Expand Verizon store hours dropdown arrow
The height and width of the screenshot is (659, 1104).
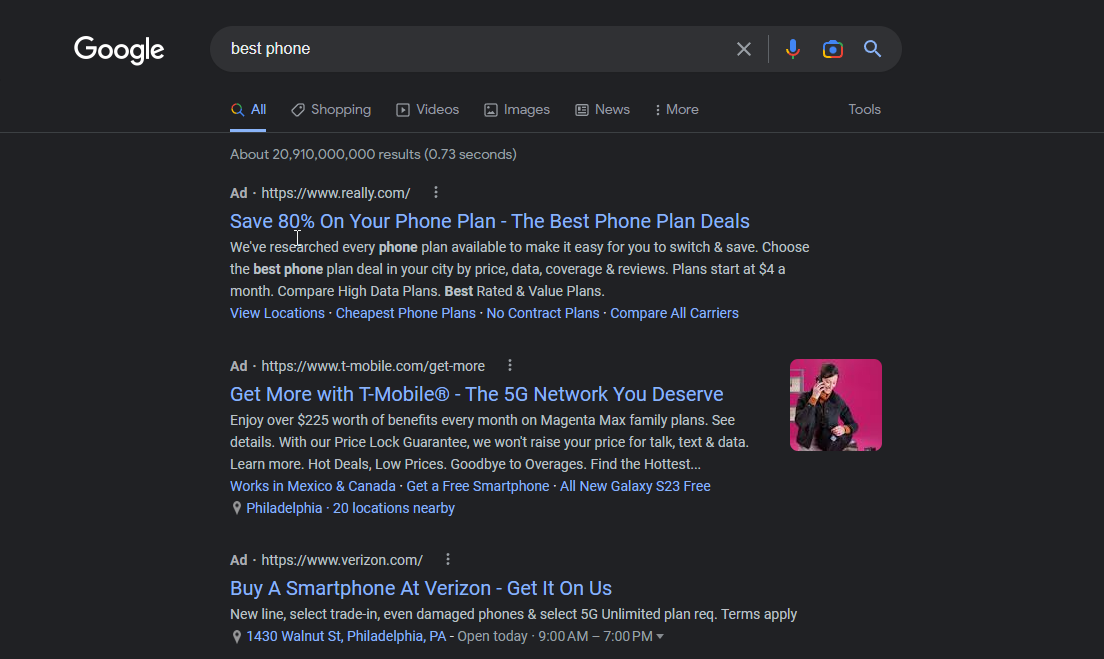click(x=660, y=636)
